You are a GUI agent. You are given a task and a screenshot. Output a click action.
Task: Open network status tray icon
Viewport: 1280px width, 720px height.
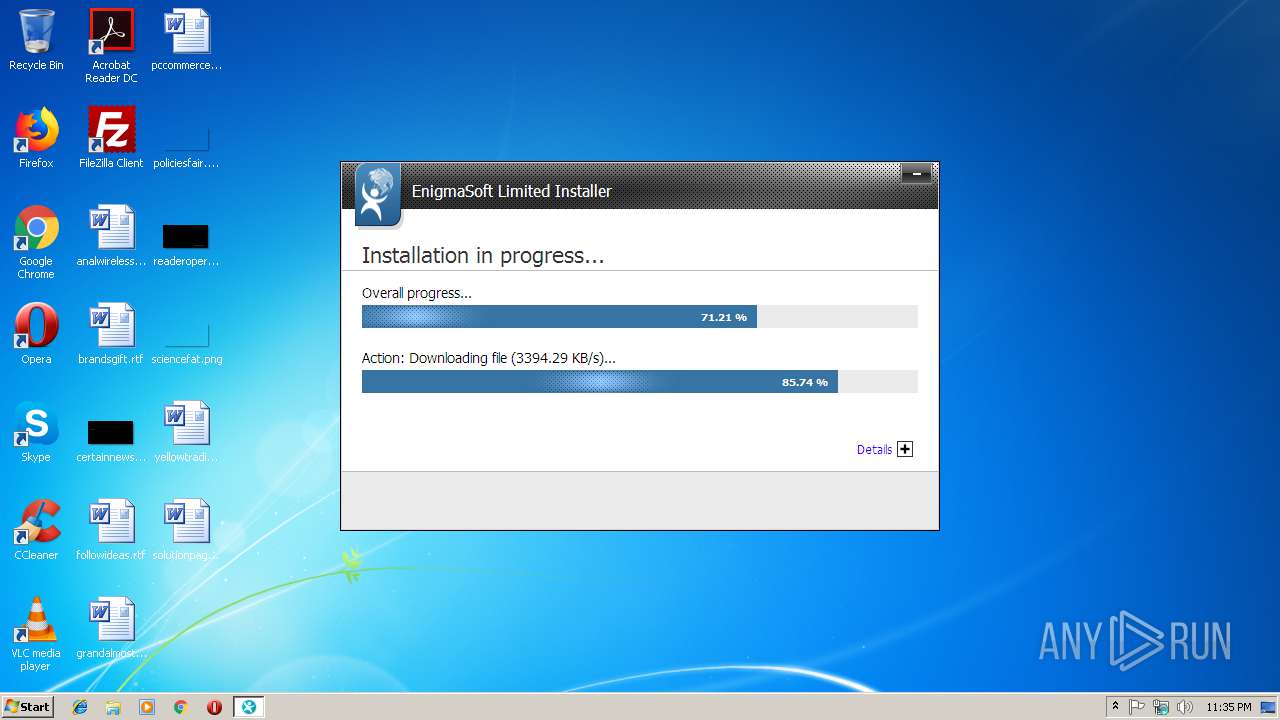[x=1161, y=707]
